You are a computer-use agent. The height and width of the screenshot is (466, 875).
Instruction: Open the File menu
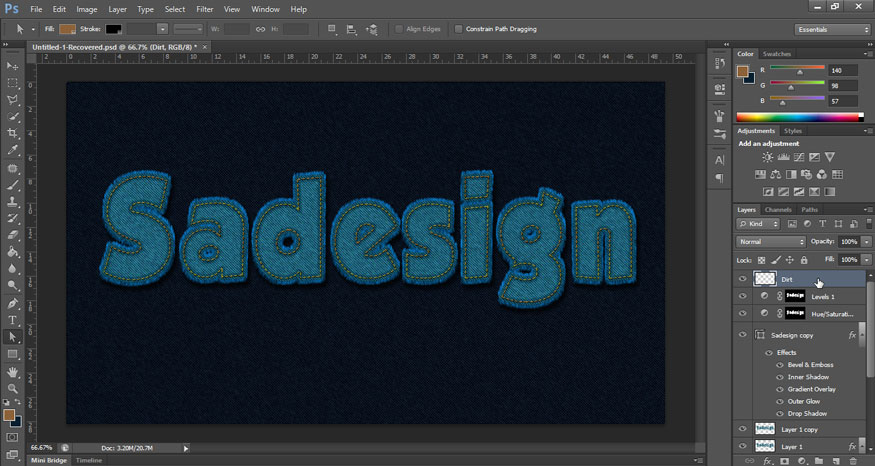pos(36,9)
